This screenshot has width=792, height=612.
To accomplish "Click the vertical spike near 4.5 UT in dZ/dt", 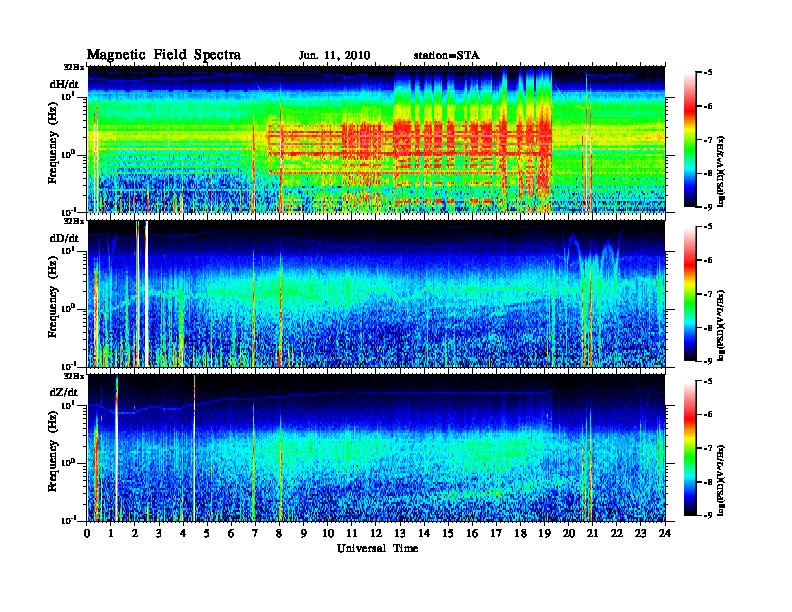I will pyautogui.click(x=194, y=448).
